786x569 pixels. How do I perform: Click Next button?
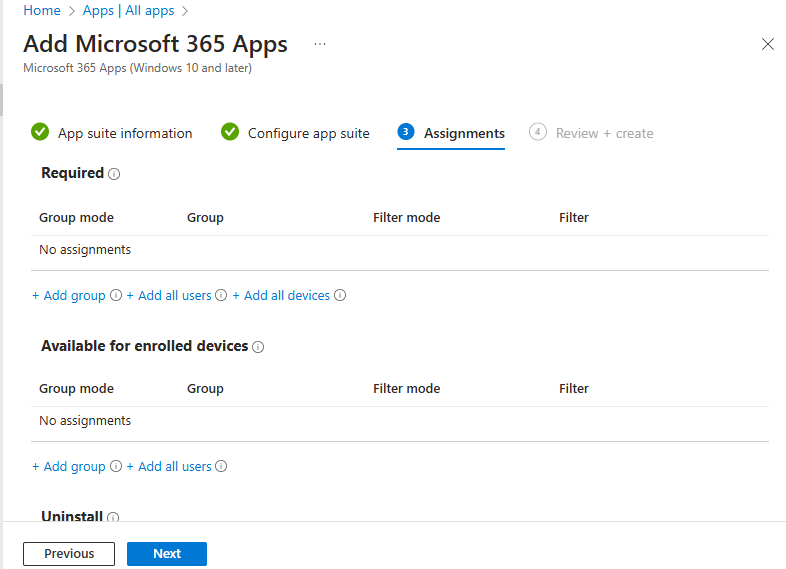tap(167, 554)
